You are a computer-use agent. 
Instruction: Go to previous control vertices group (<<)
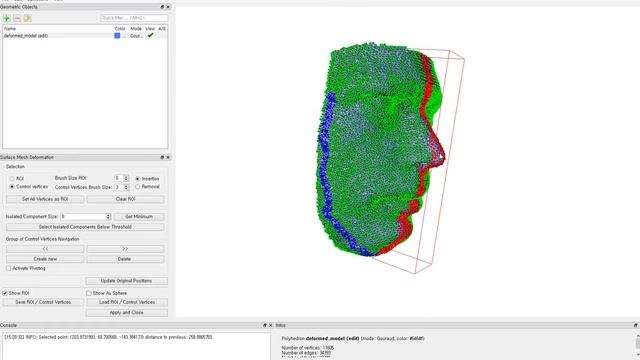(x=45, y=249)
